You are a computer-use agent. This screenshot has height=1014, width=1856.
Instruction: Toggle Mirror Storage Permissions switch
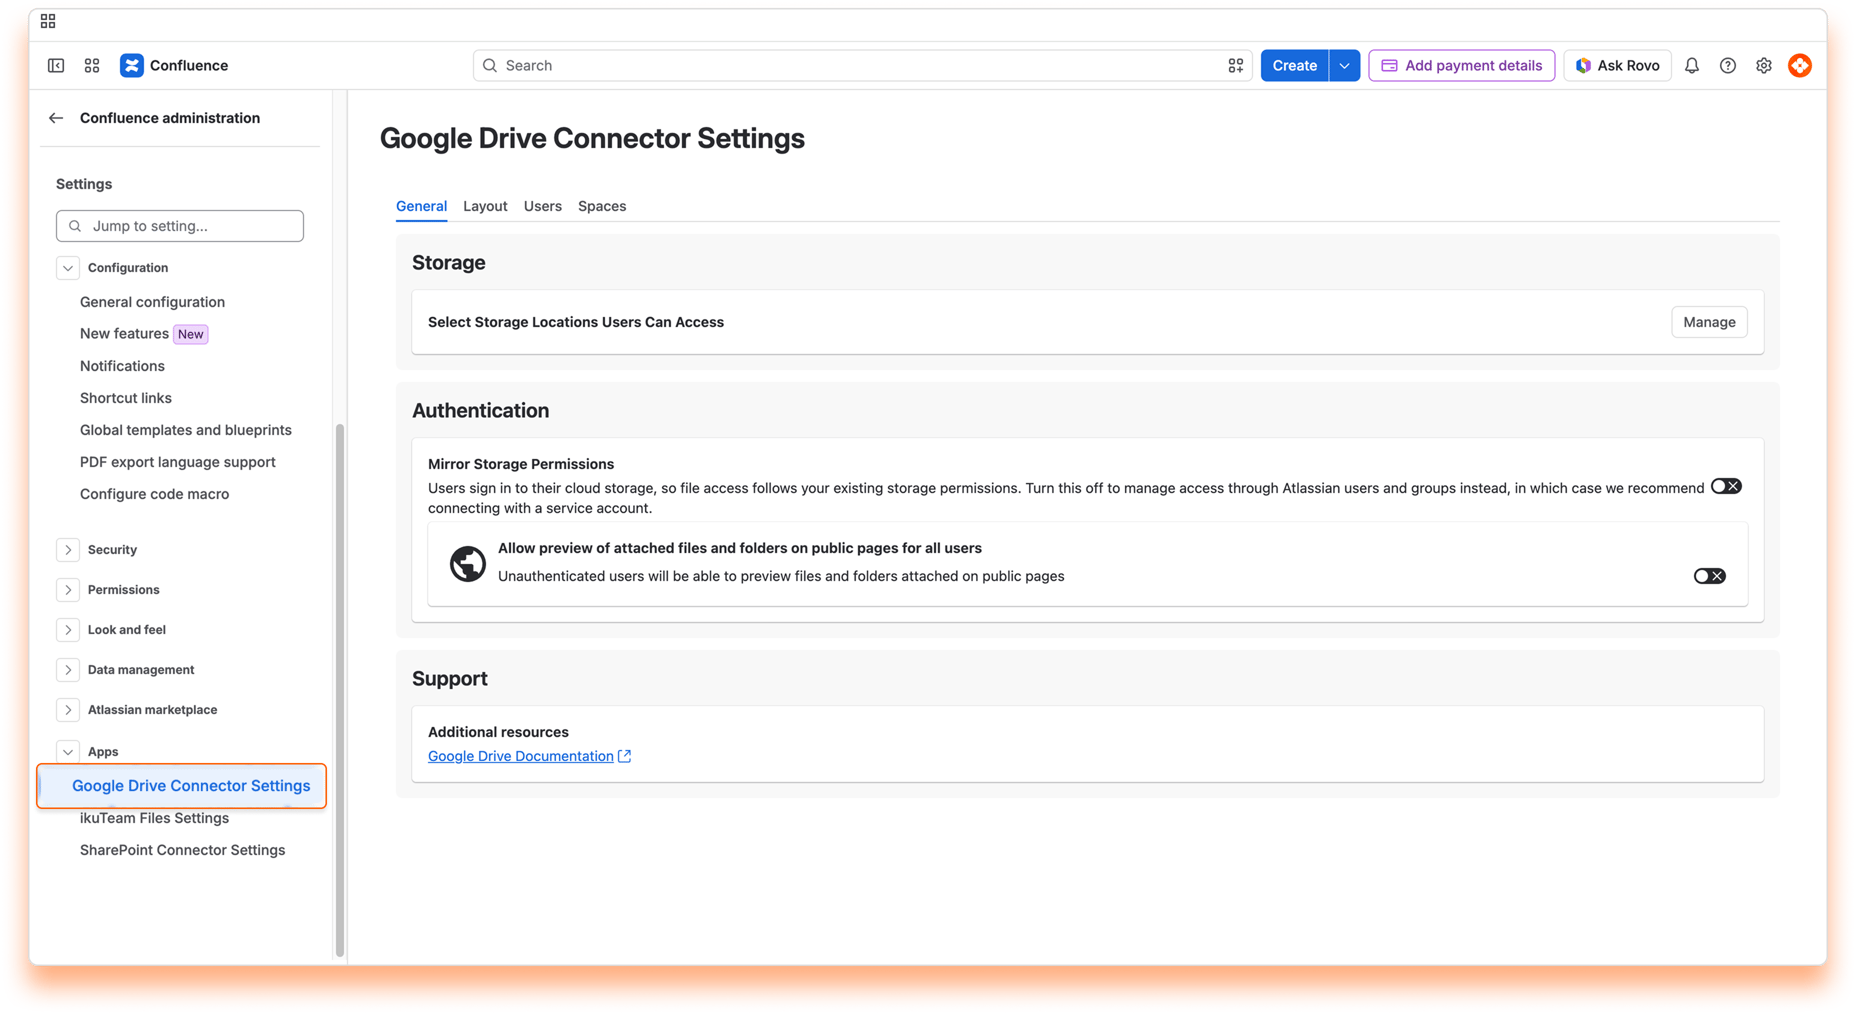pyautogui.click(x=1726, y=487)
